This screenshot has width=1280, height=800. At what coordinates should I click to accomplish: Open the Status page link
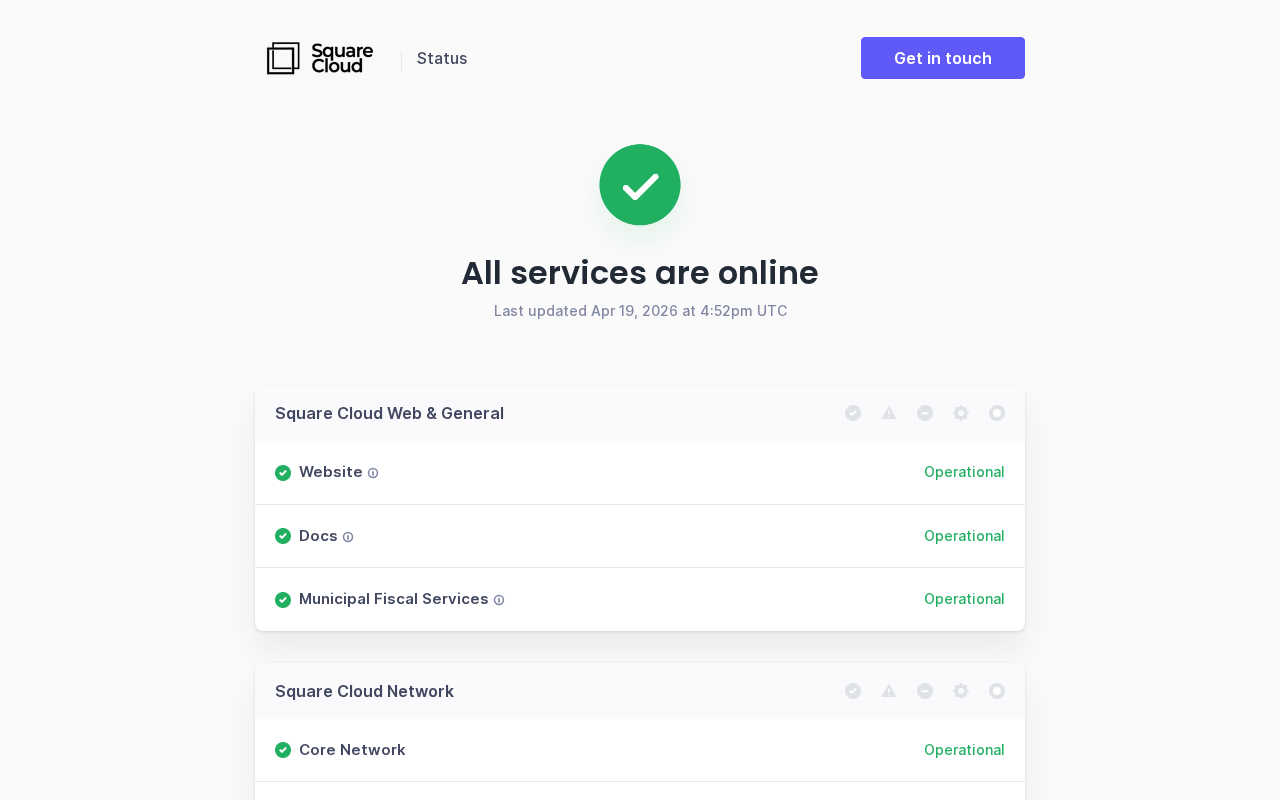[442, 58]
